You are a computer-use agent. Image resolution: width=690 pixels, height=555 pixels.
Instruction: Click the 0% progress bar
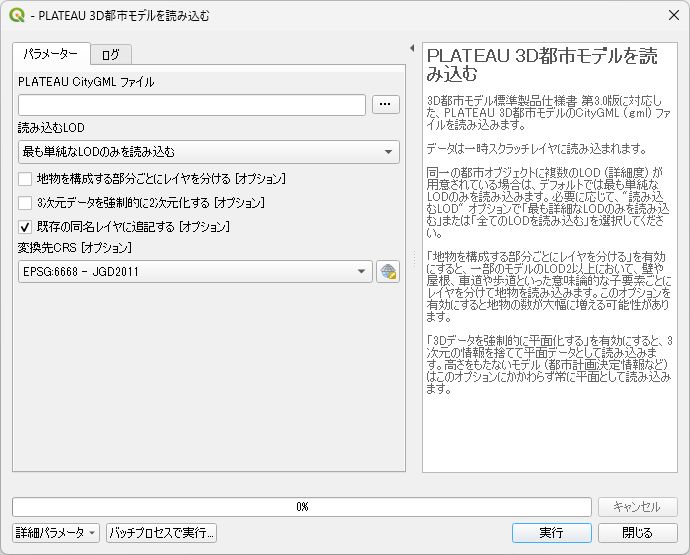(302, 507)
